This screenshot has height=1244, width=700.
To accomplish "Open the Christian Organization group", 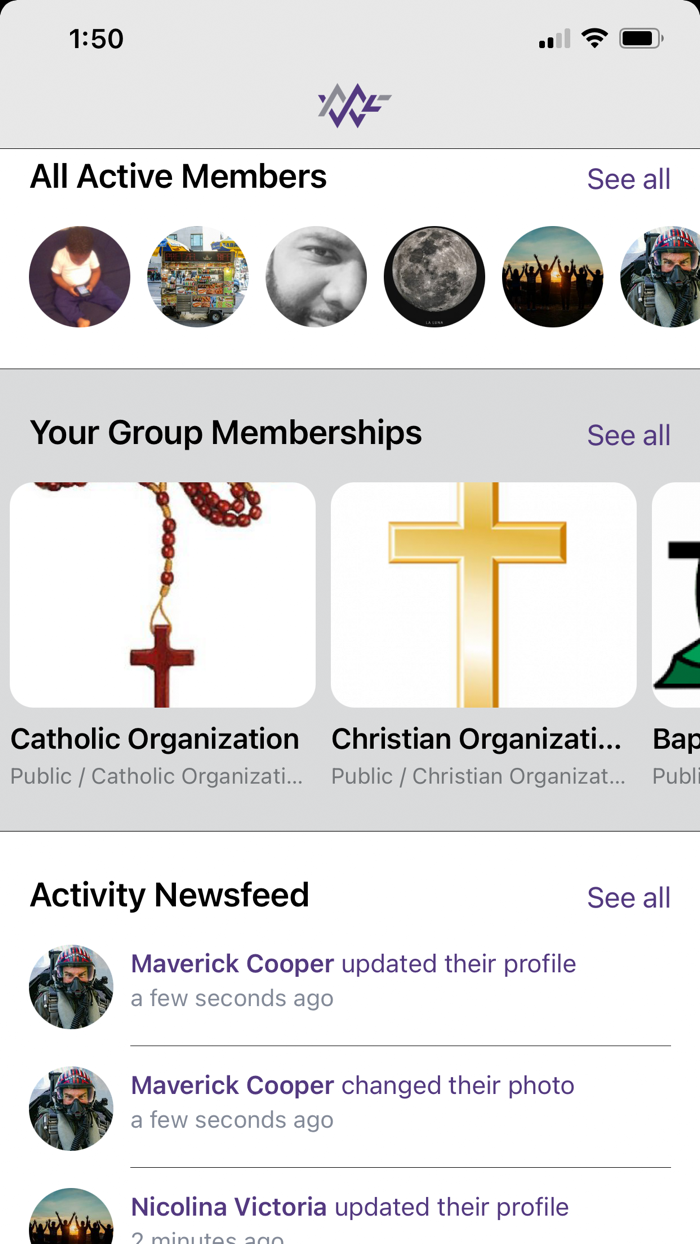I will (x=483, y=595).
